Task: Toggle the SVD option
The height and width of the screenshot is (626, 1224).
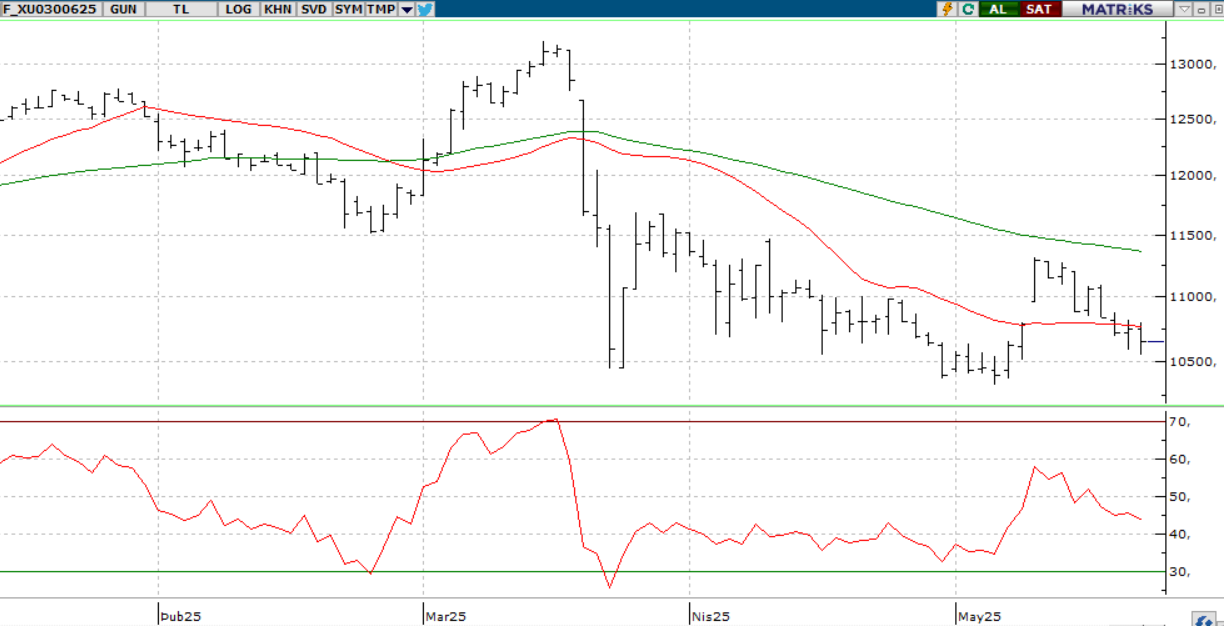Action: tap(314, 9)
